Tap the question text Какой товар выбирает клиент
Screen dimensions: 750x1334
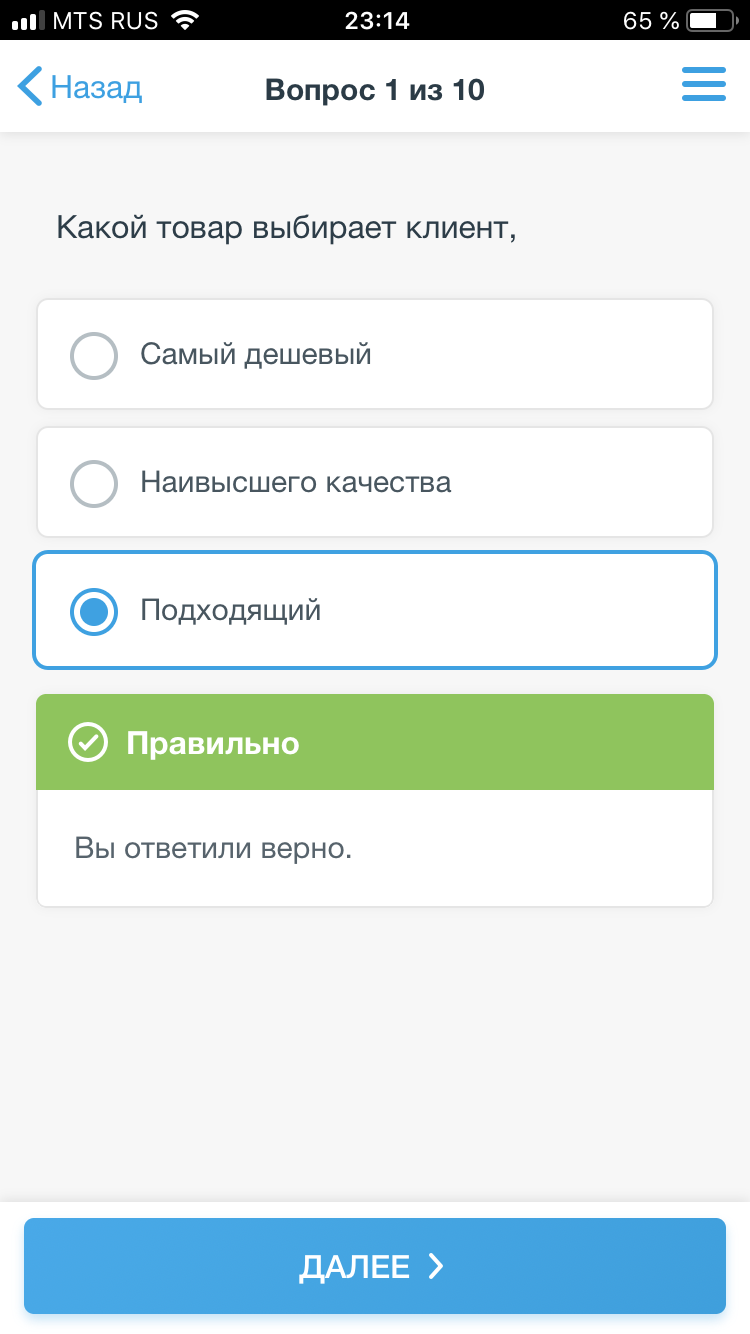[286, 228]
